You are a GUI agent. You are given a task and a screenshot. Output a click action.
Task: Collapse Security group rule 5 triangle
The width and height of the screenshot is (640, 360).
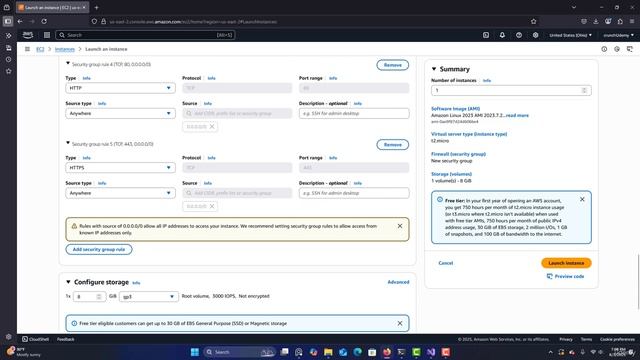point(68,143)
